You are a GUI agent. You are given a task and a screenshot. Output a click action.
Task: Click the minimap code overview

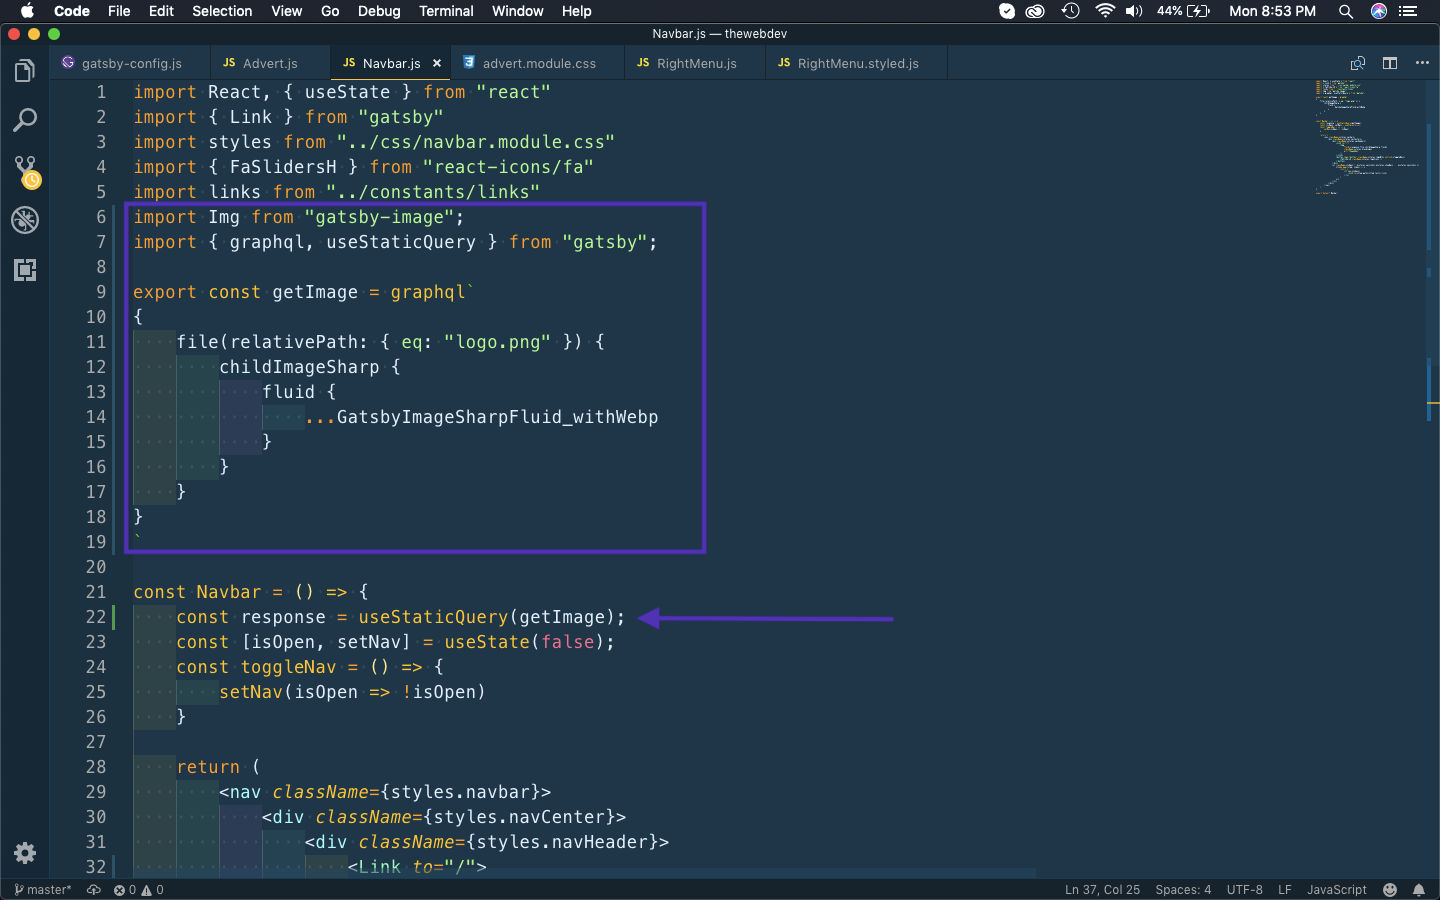point(1366,138)
